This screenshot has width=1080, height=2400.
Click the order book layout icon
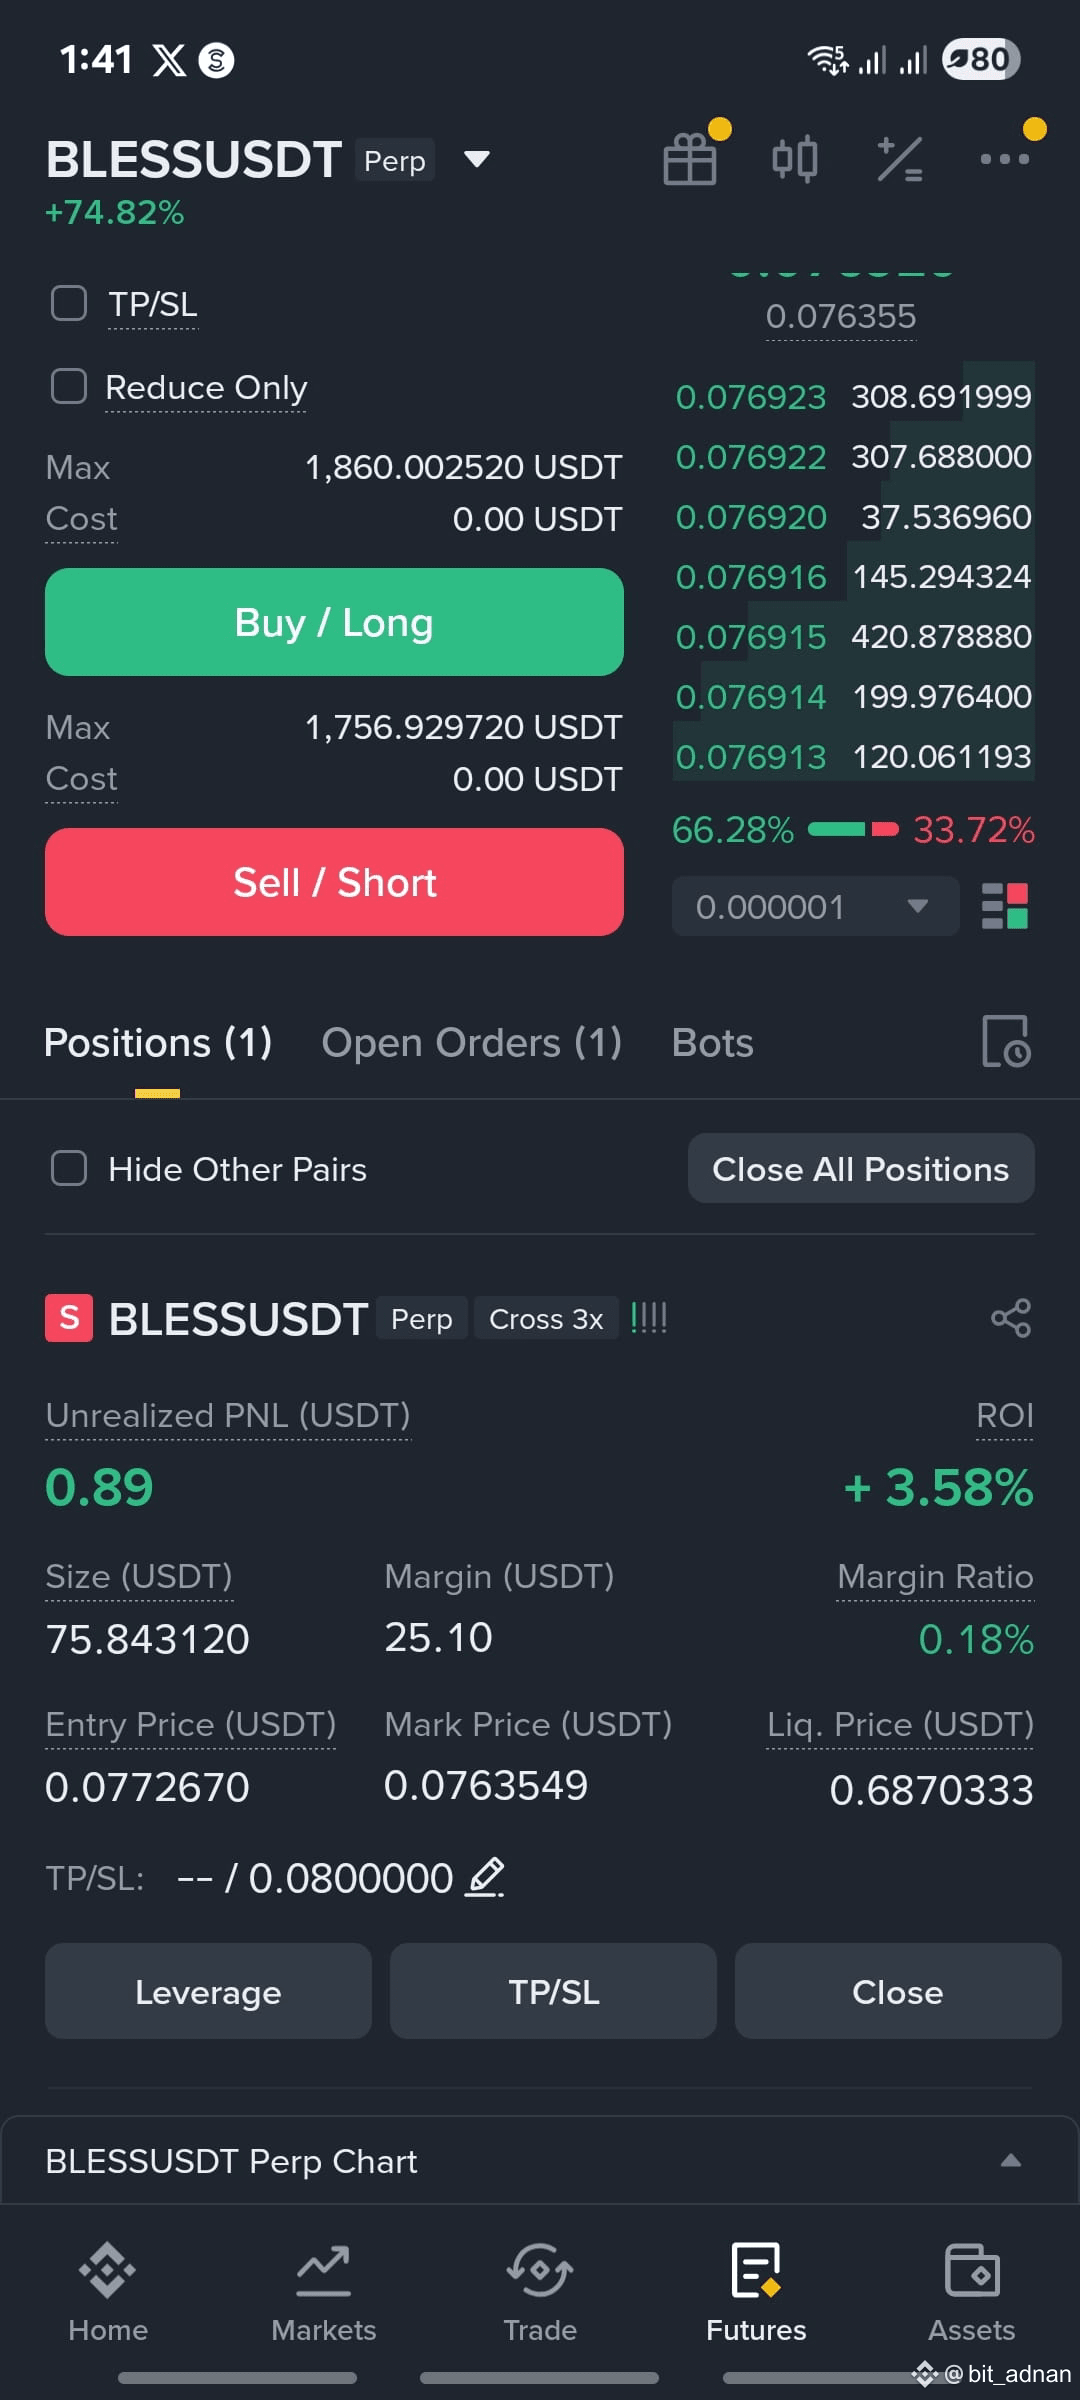[x=1005, y=906]
